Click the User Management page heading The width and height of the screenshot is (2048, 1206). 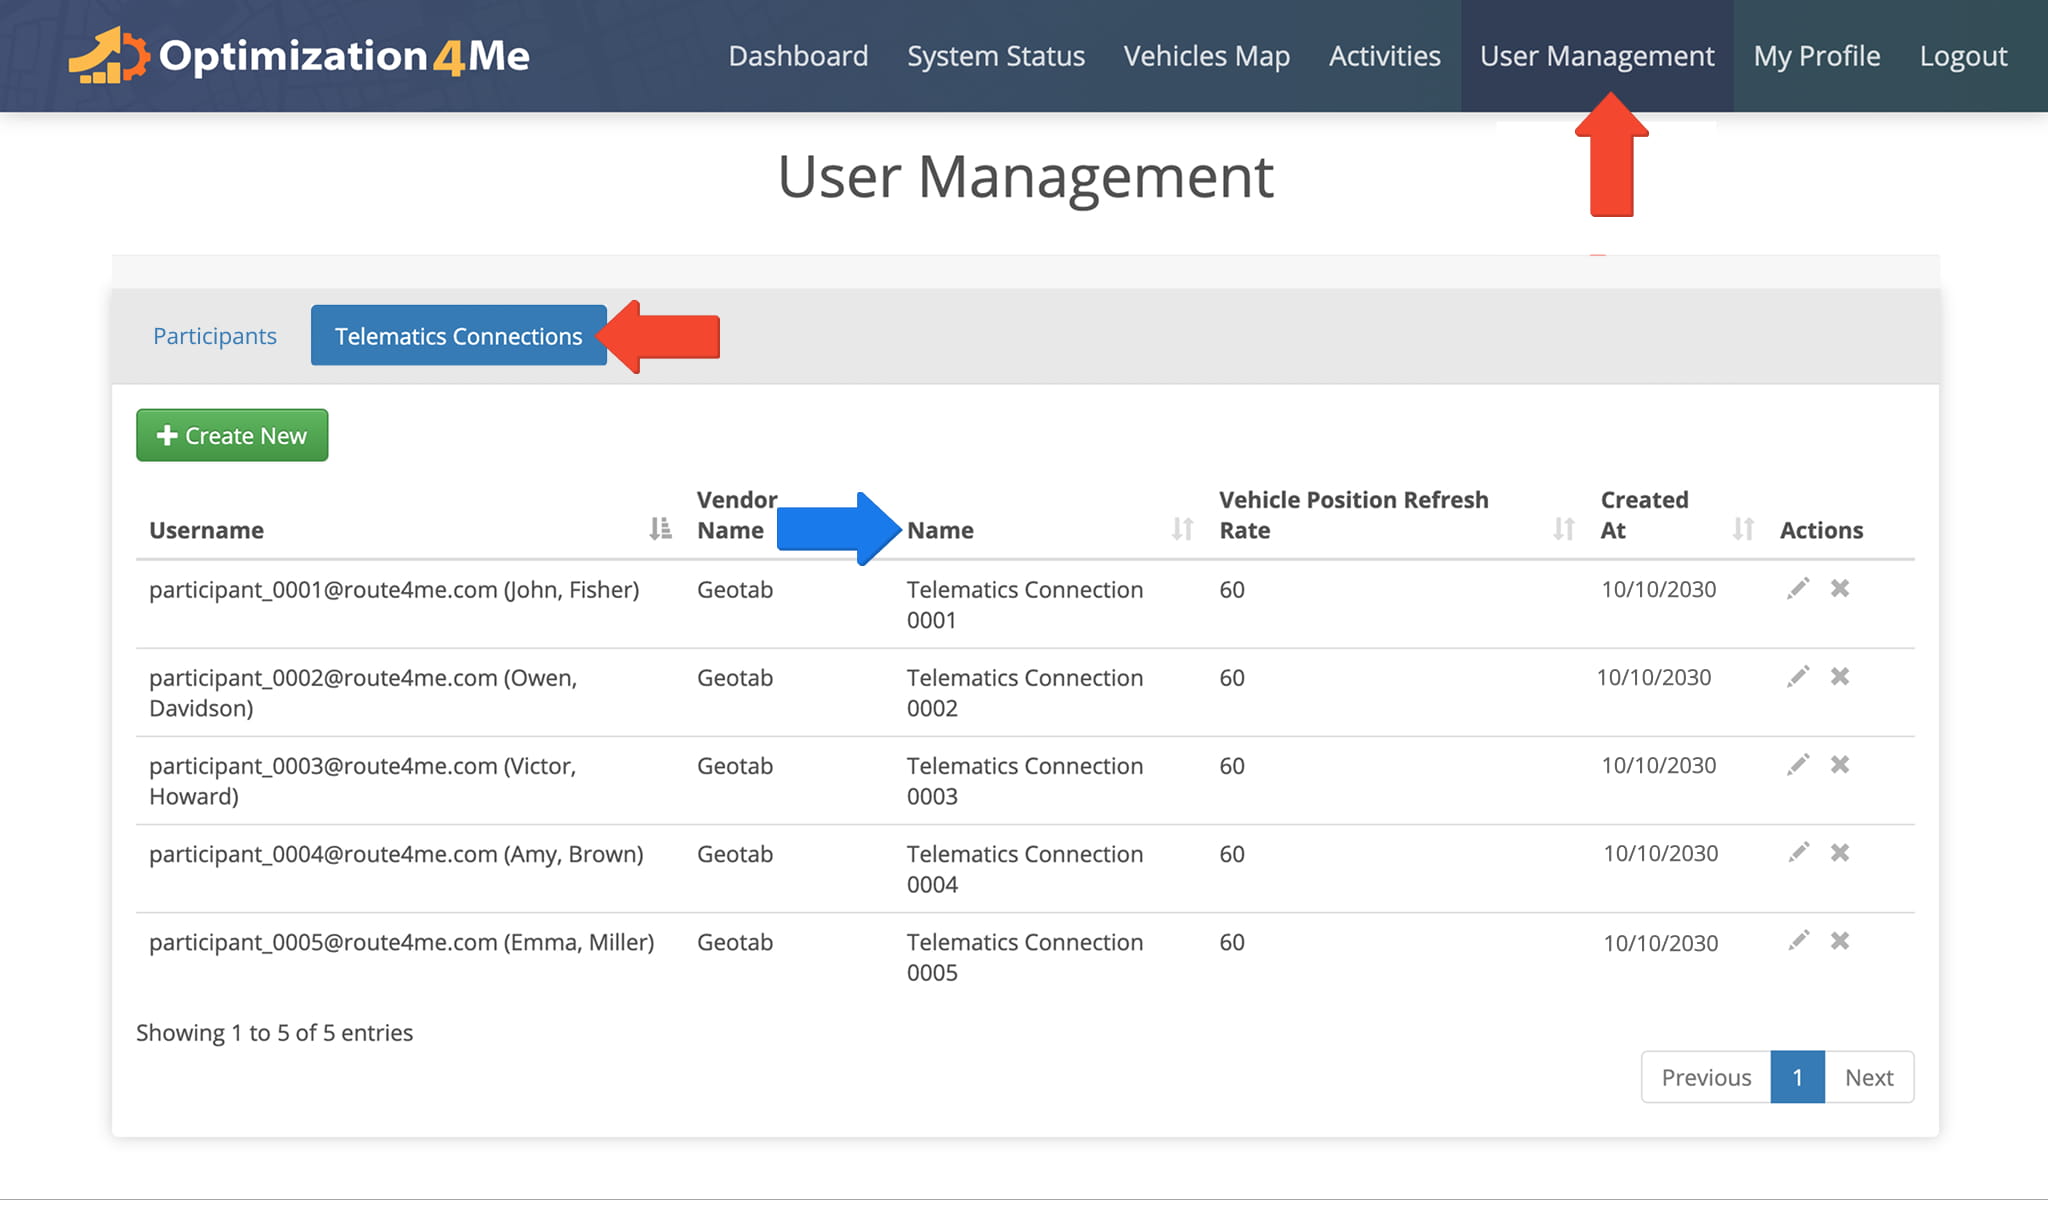[x=1025, y=177]
